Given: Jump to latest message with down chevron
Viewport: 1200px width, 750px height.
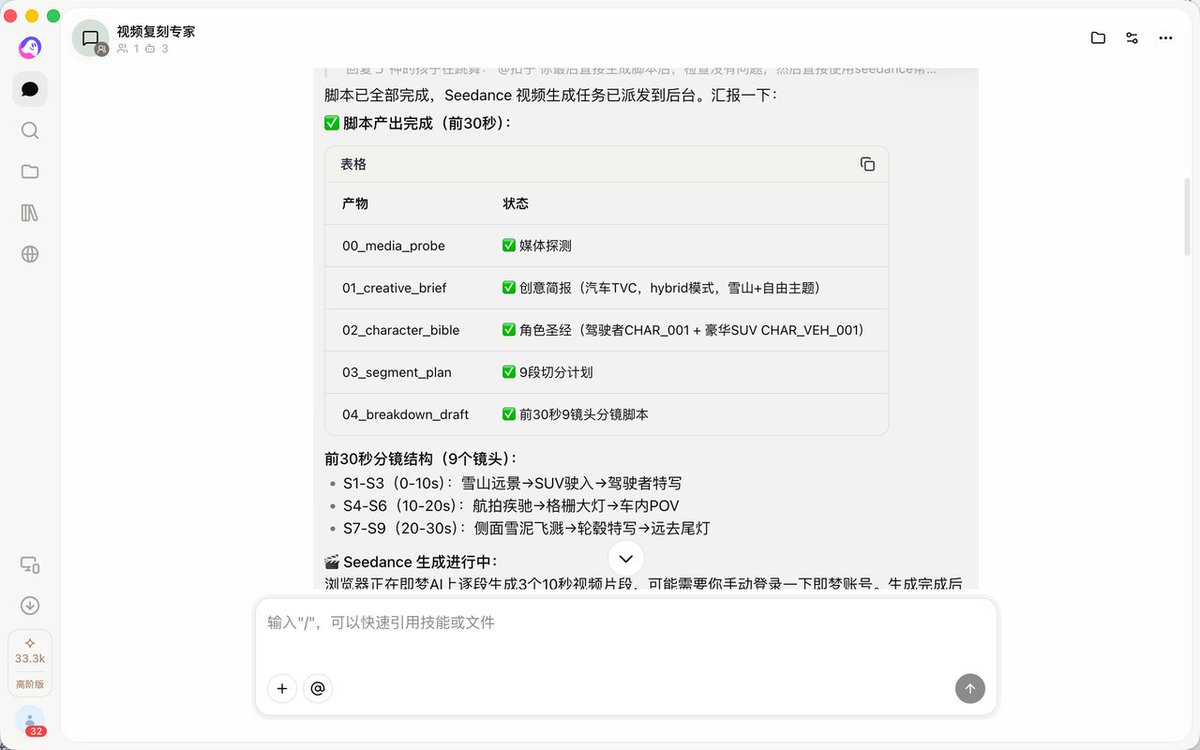Looking at the screenshot, I should (x=626, y=558).
